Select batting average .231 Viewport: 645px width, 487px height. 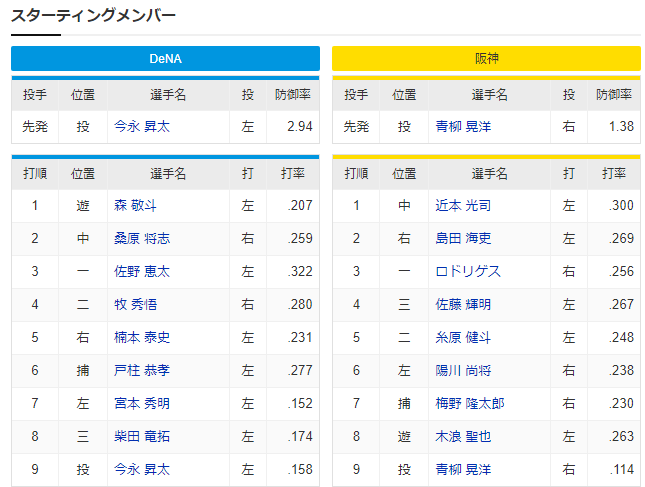(x=300, y=337)
